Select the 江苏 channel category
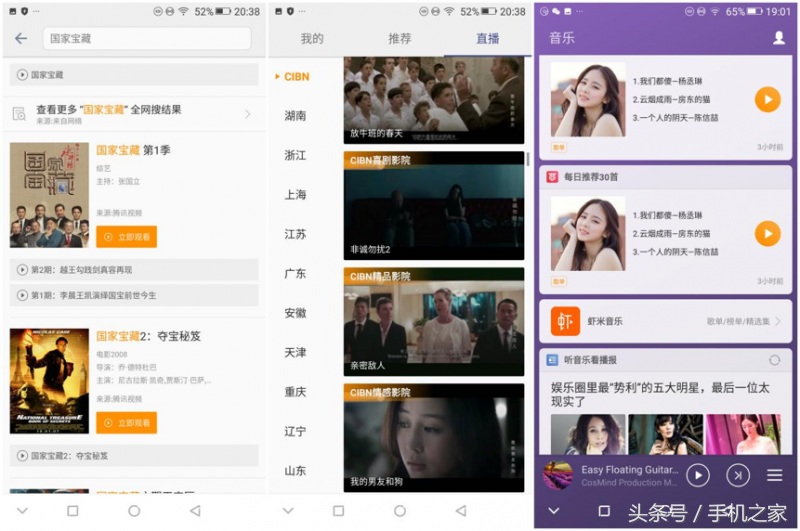 pos(295,234)
